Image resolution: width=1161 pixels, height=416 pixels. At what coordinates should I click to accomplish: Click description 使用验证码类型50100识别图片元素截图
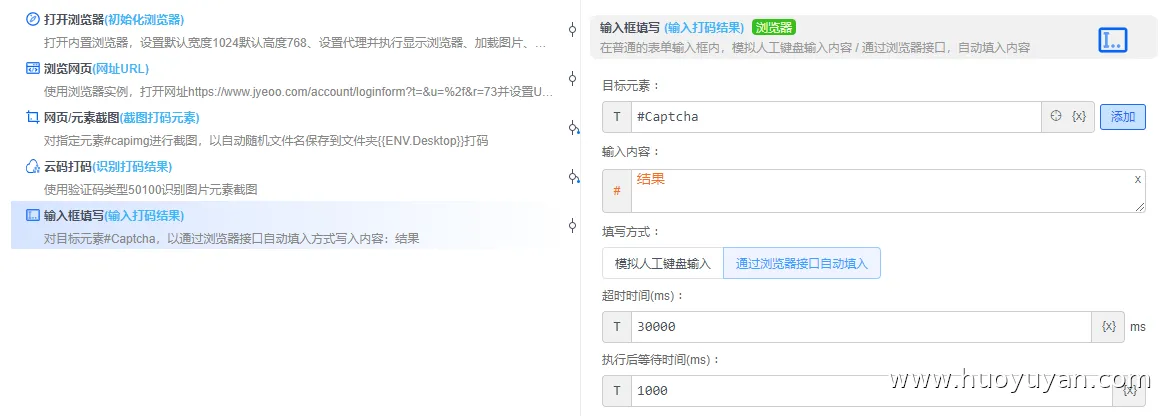(x=150, y=190)
